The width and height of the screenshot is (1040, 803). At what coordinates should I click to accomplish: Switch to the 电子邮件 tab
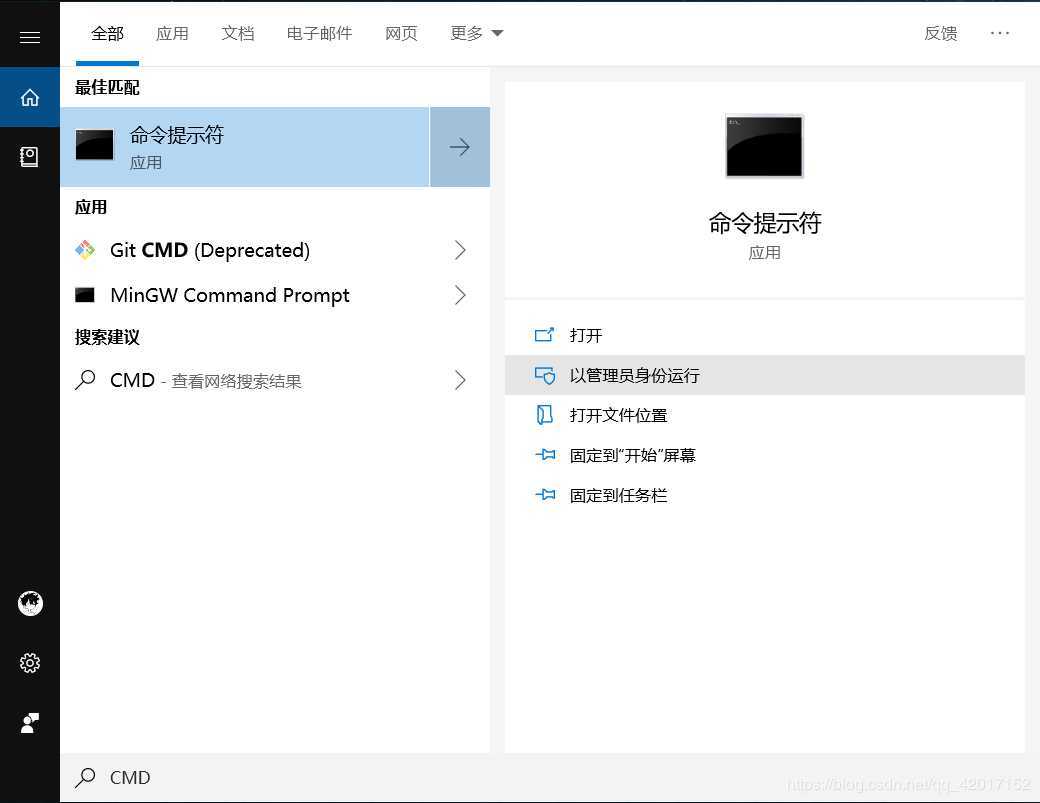pyautogui.click(x=319, y=33)
